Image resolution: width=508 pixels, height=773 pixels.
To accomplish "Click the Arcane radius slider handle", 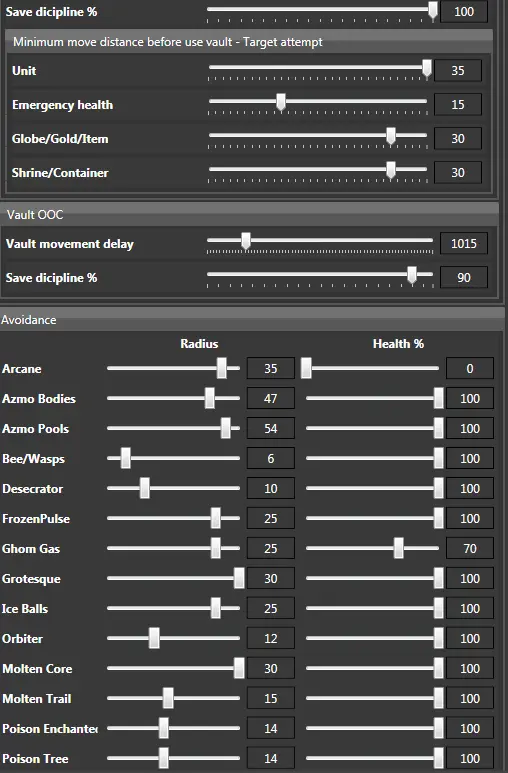I will 221,368.
